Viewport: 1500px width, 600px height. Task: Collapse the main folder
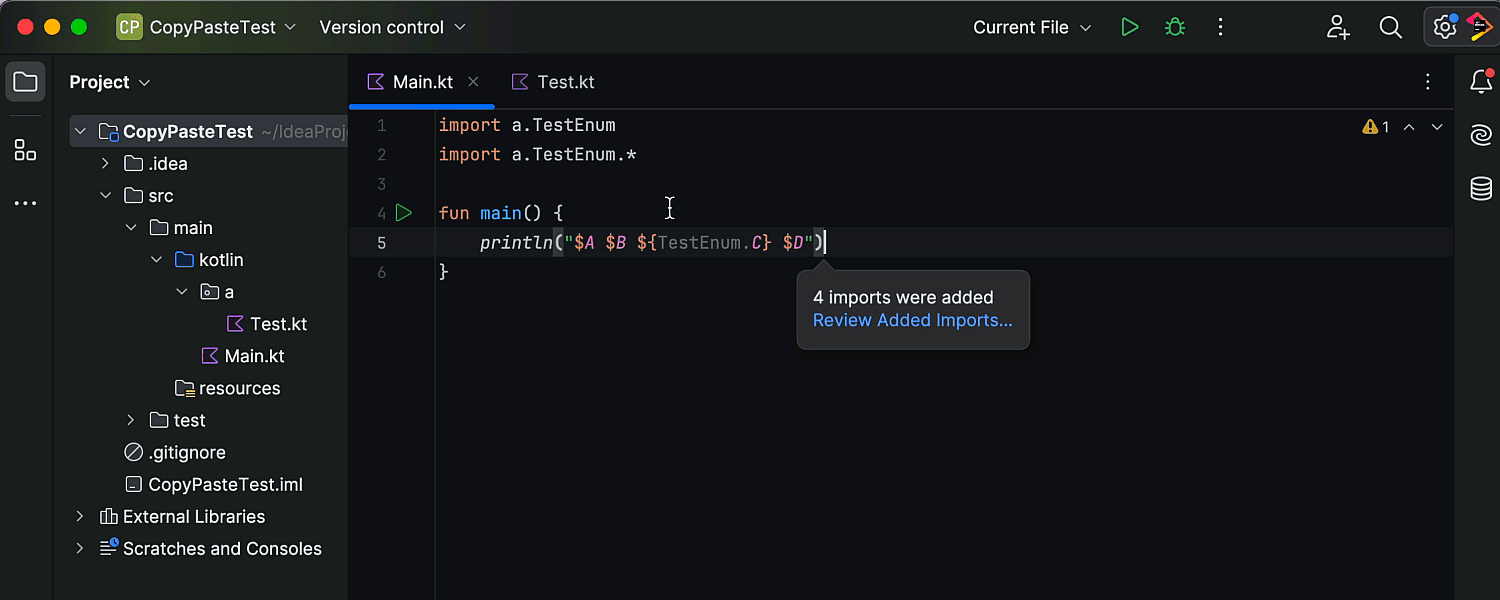click(x=131, y=228)
